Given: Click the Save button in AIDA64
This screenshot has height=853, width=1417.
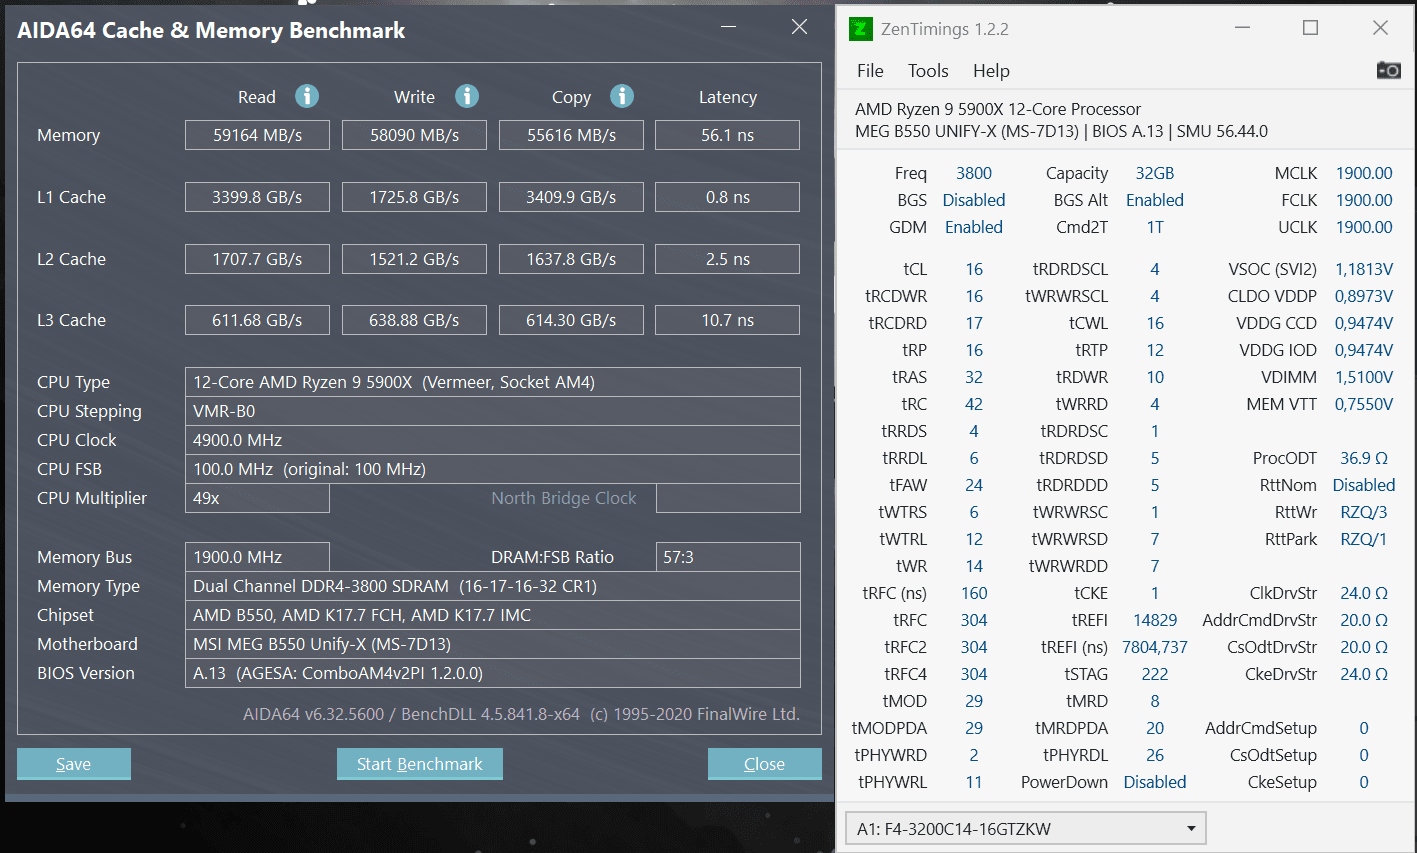Looking at the screenshot, I should coord(74,764).
